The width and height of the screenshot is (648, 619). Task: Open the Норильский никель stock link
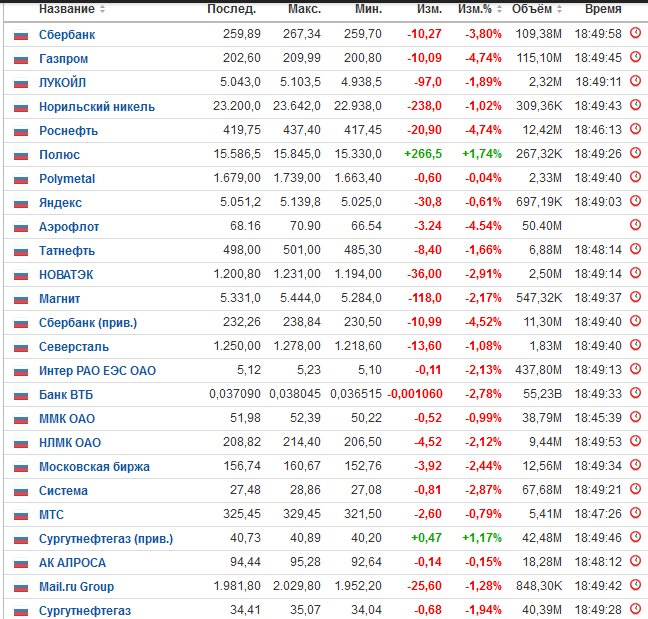[x=97, y=107]
